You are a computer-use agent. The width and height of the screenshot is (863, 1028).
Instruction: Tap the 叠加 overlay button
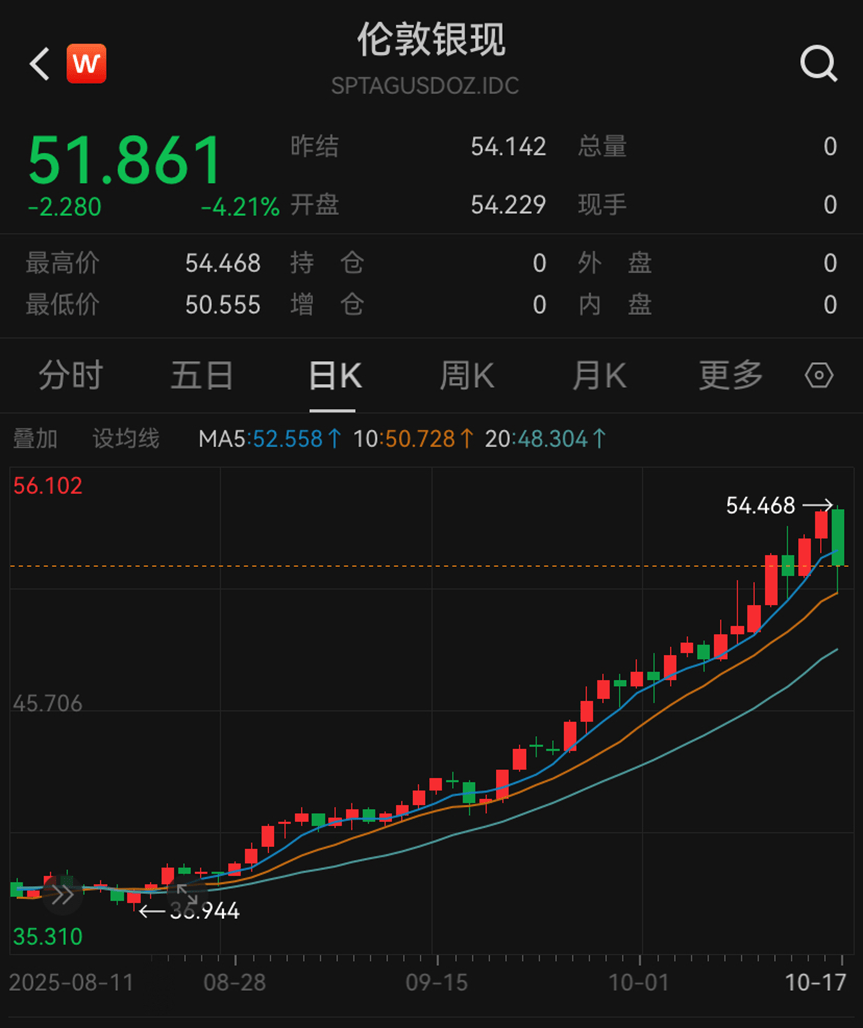(35, 438)
